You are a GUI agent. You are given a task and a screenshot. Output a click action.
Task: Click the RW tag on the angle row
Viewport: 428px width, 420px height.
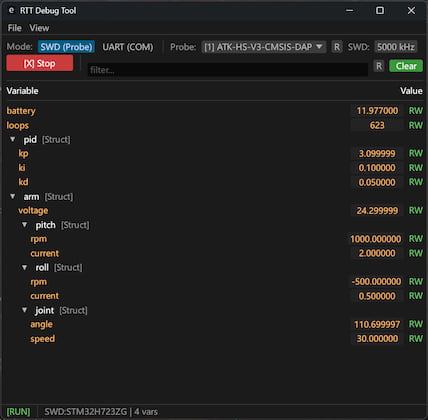click(x=416, y=324)
